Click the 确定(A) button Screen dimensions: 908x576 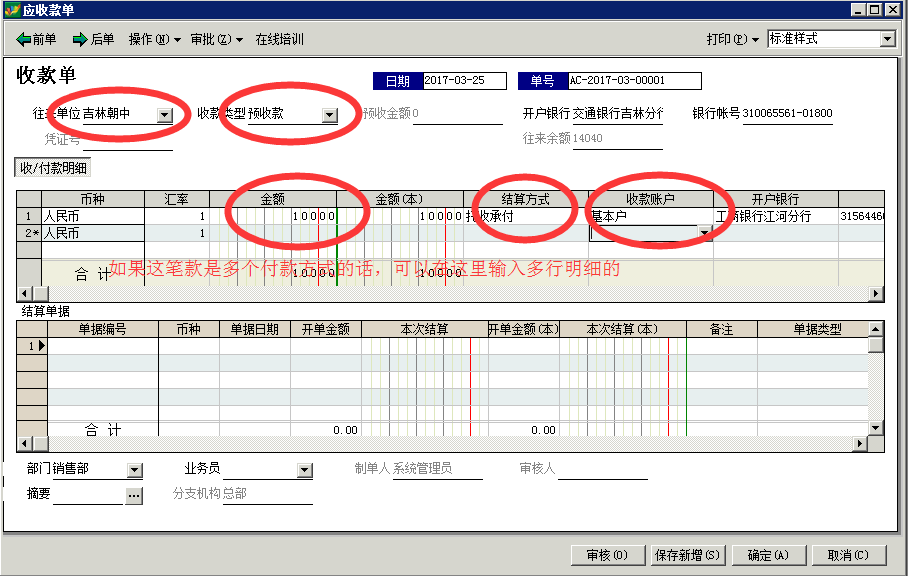pos(768,555)
